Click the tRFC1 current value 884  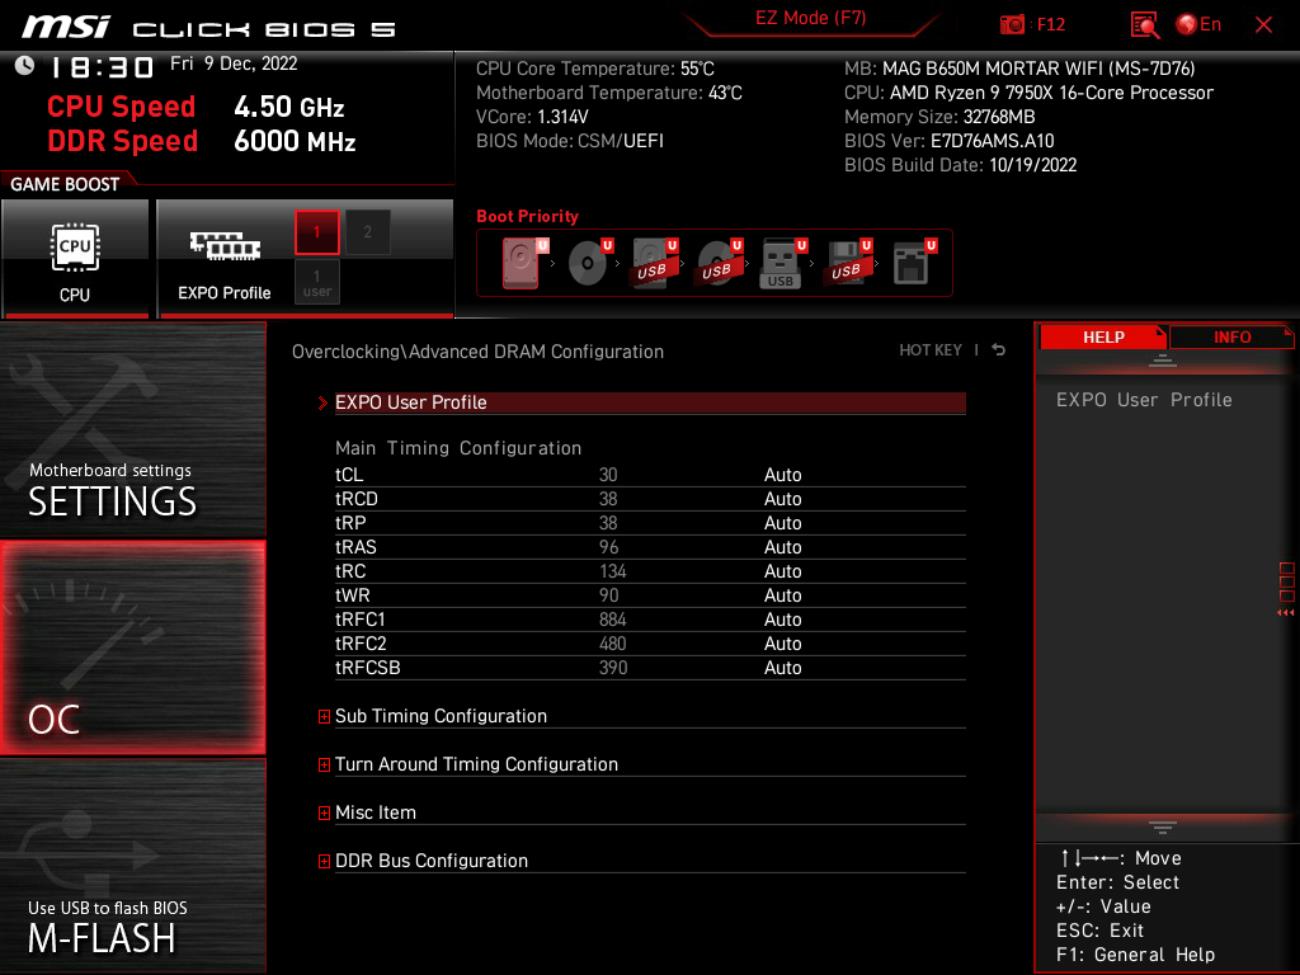coord(612,619)
